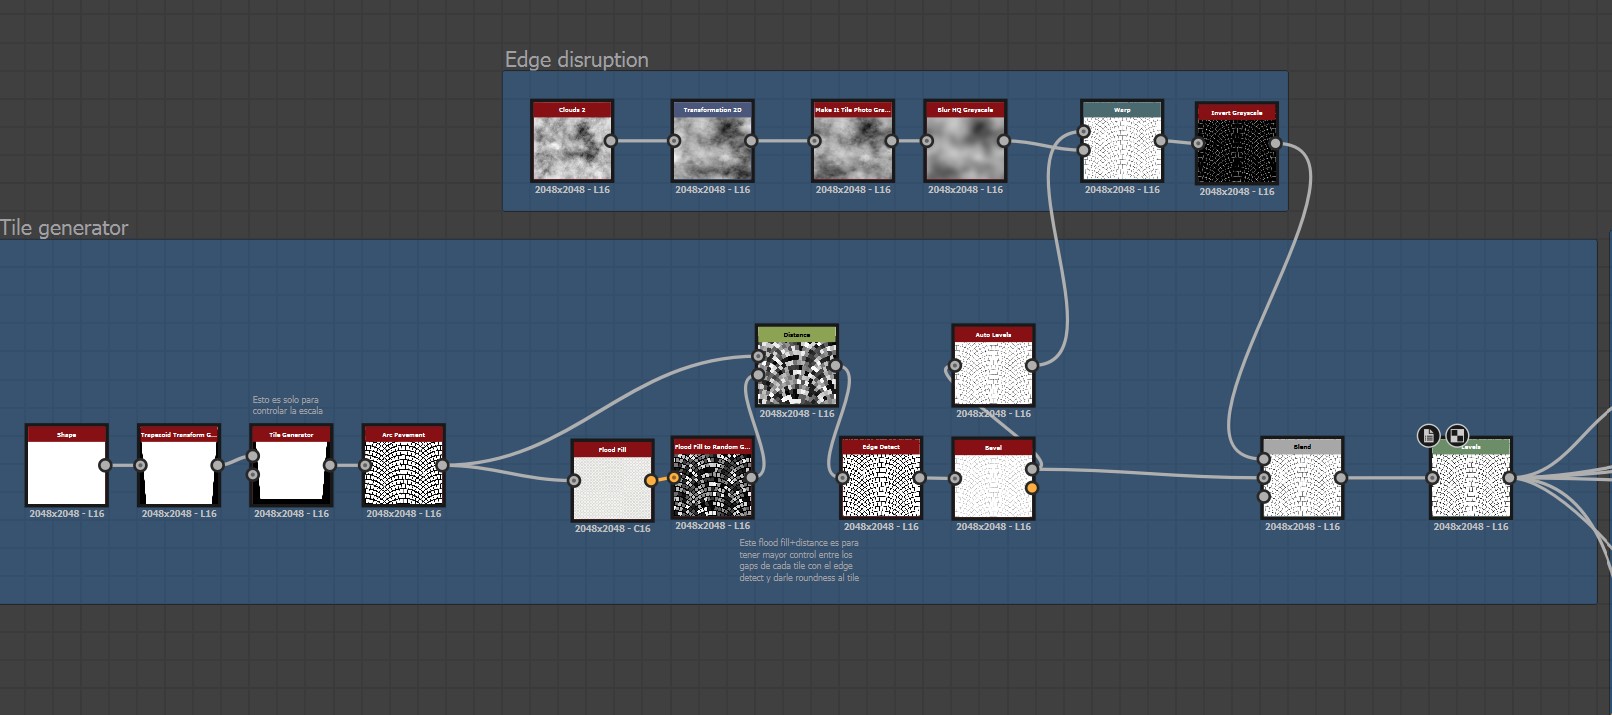Click the Tile Generator output connector
The image size is (1612, 715).
tap(329, 465)
